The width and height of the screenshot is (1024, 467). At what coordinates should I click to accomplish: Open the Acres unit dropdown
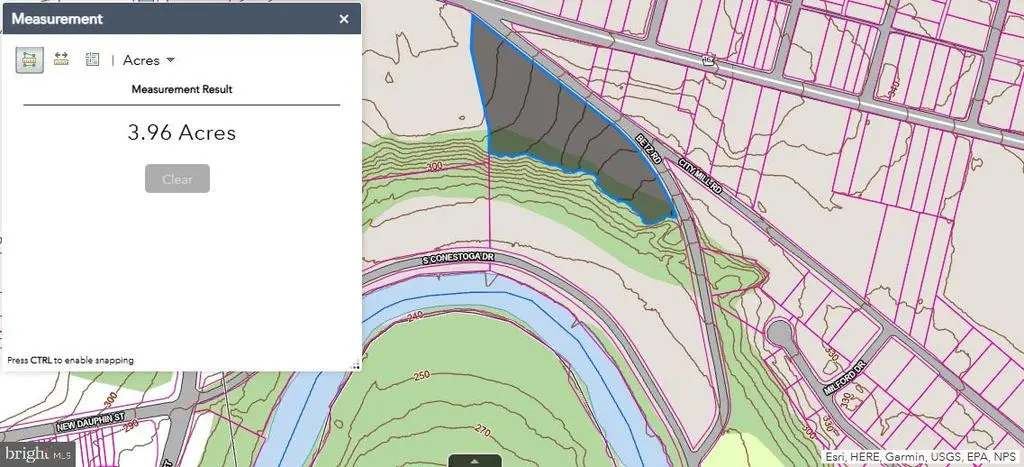click(148, 60)
